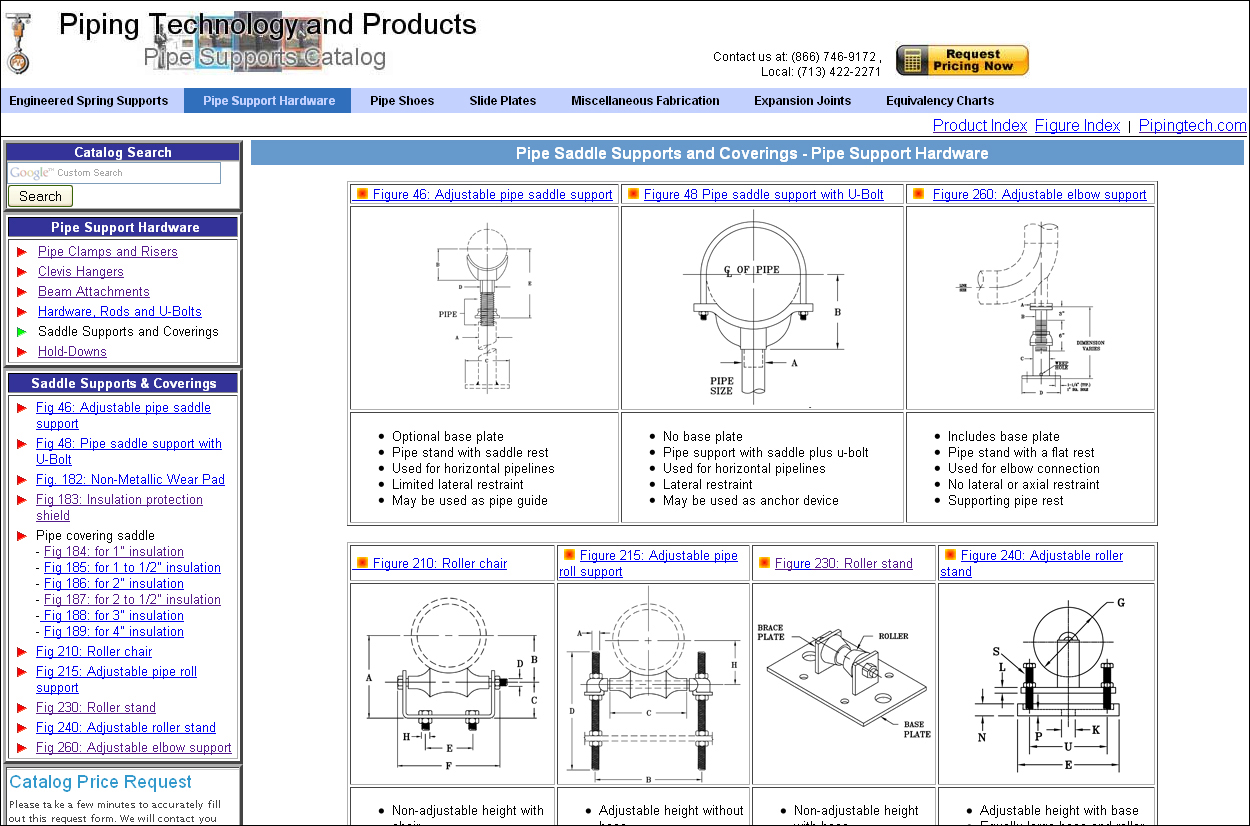1250x826 pixels.
Task: Click the Google Custom Search input field
Action: [114, 173]
